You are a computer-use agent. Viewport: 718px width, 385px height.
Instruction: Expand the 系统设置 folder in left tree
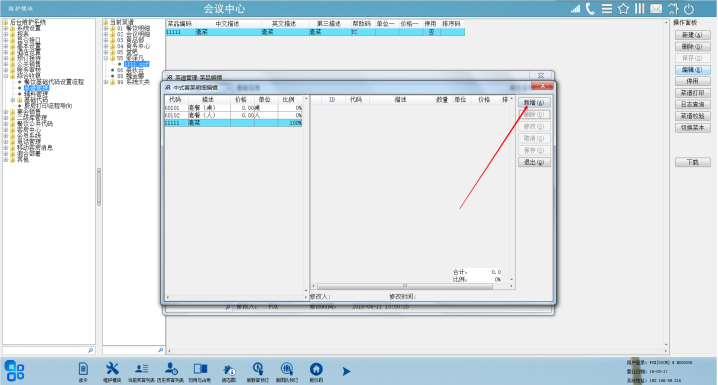coord(5,28)
